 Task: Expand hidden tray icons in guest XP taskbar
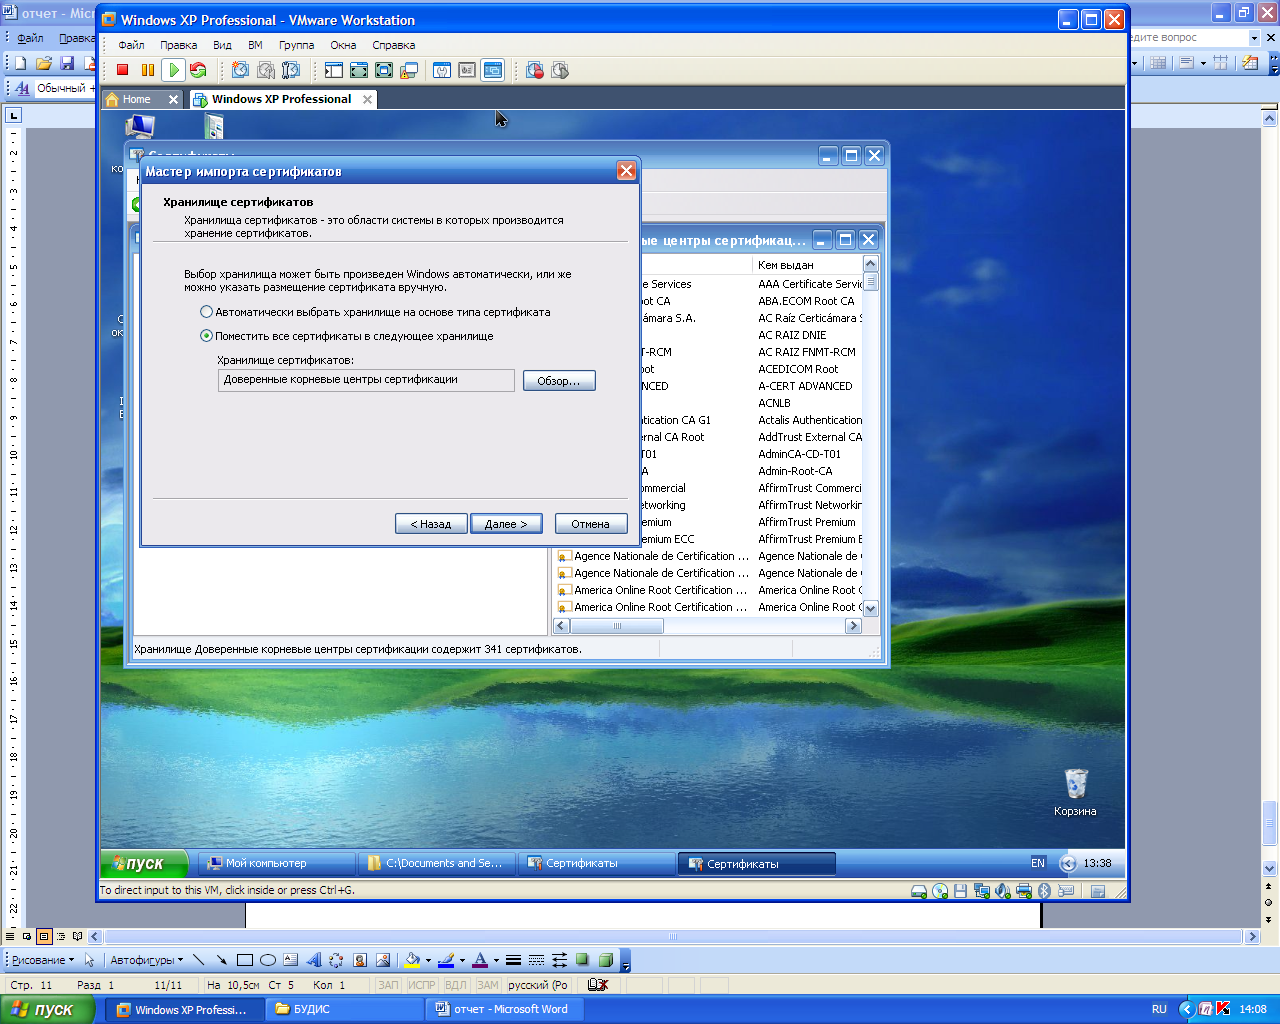point(1068,863)
